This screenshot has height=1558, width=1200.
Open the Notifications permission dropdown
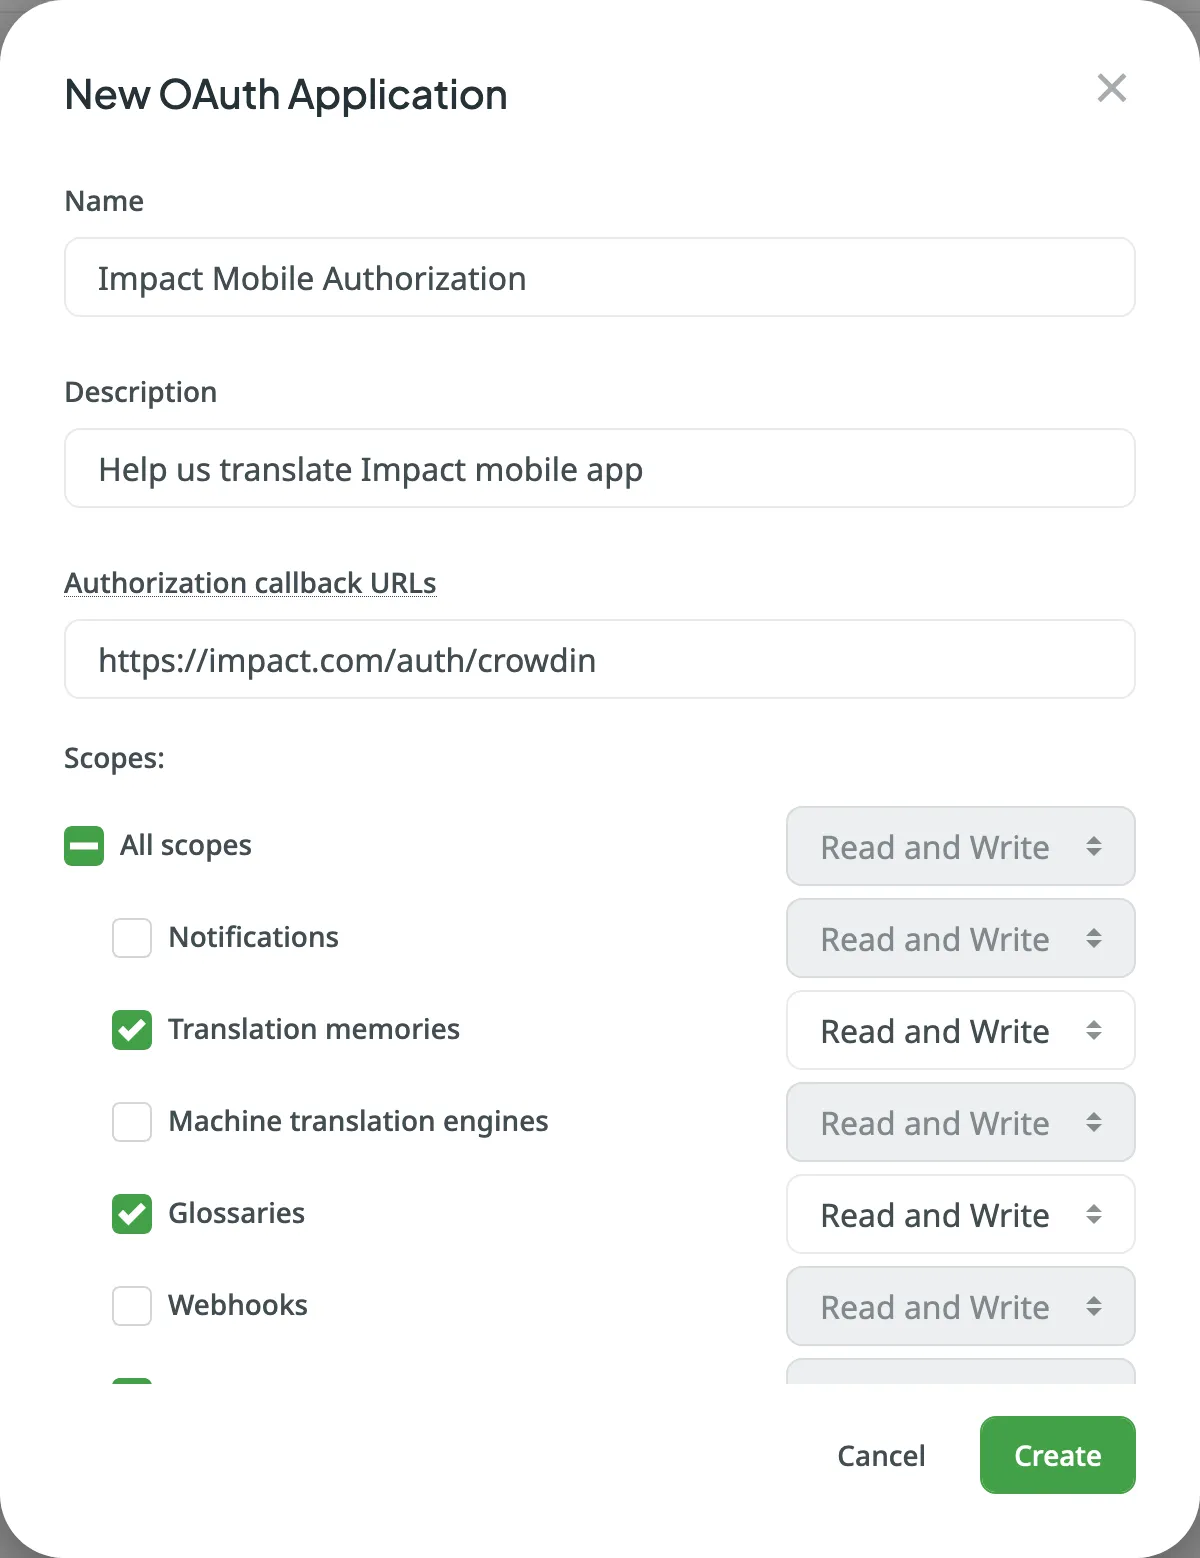959,938
